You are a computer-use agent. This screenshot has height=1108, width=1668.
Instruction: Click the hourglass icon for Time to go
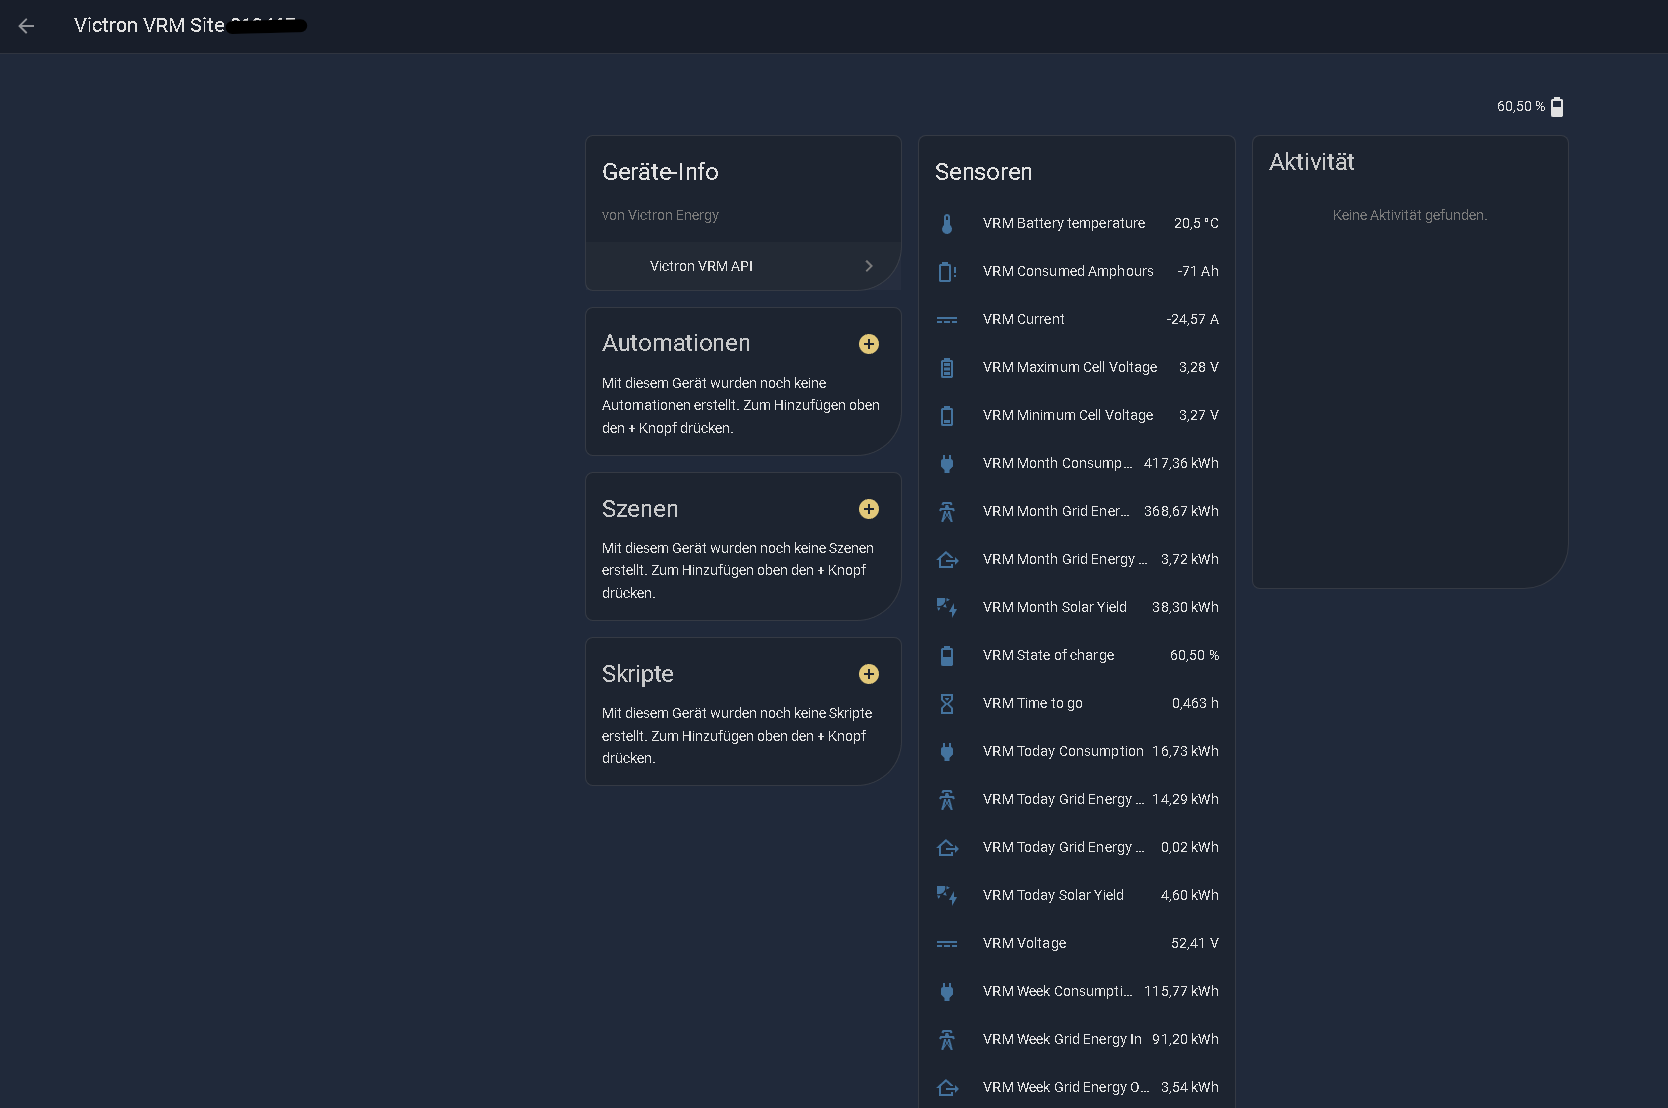pyautogui.click(x=946, y=704)
